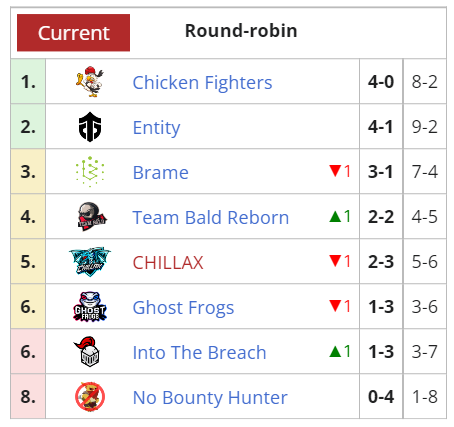Click the Entity shield logo

pyautogui.click(x=90, y=127)
